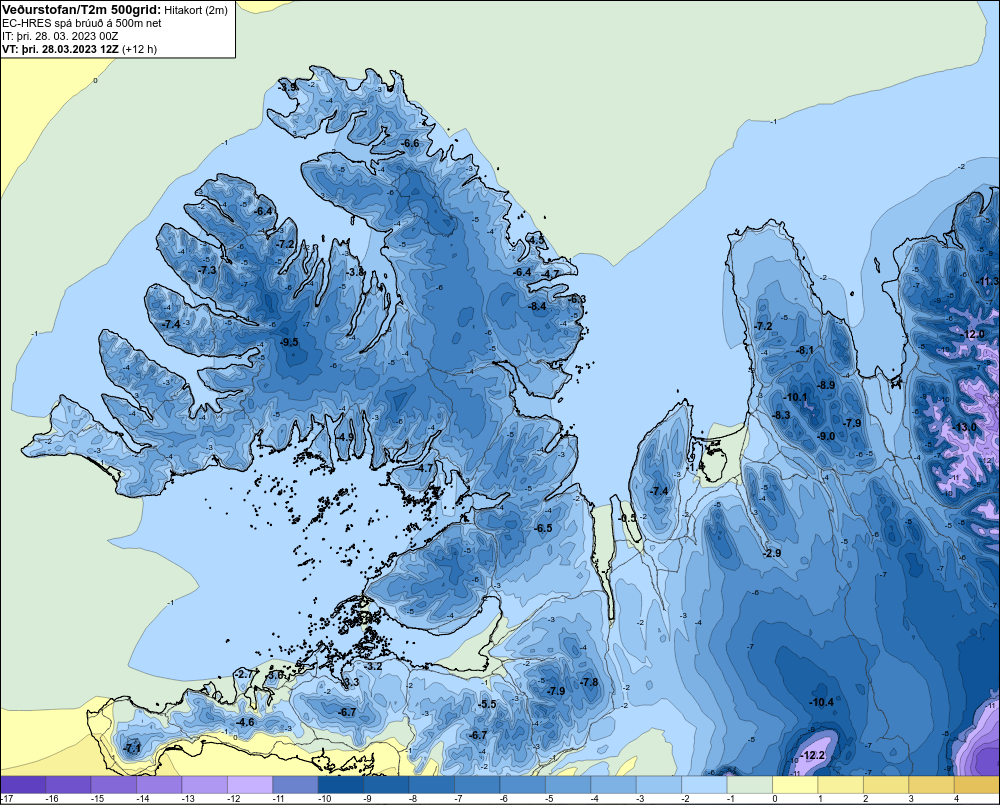Click the -13.0 temperature label
Image resolution: width=1000 pixels, height=805 pixels.
[x=964, y=427]
